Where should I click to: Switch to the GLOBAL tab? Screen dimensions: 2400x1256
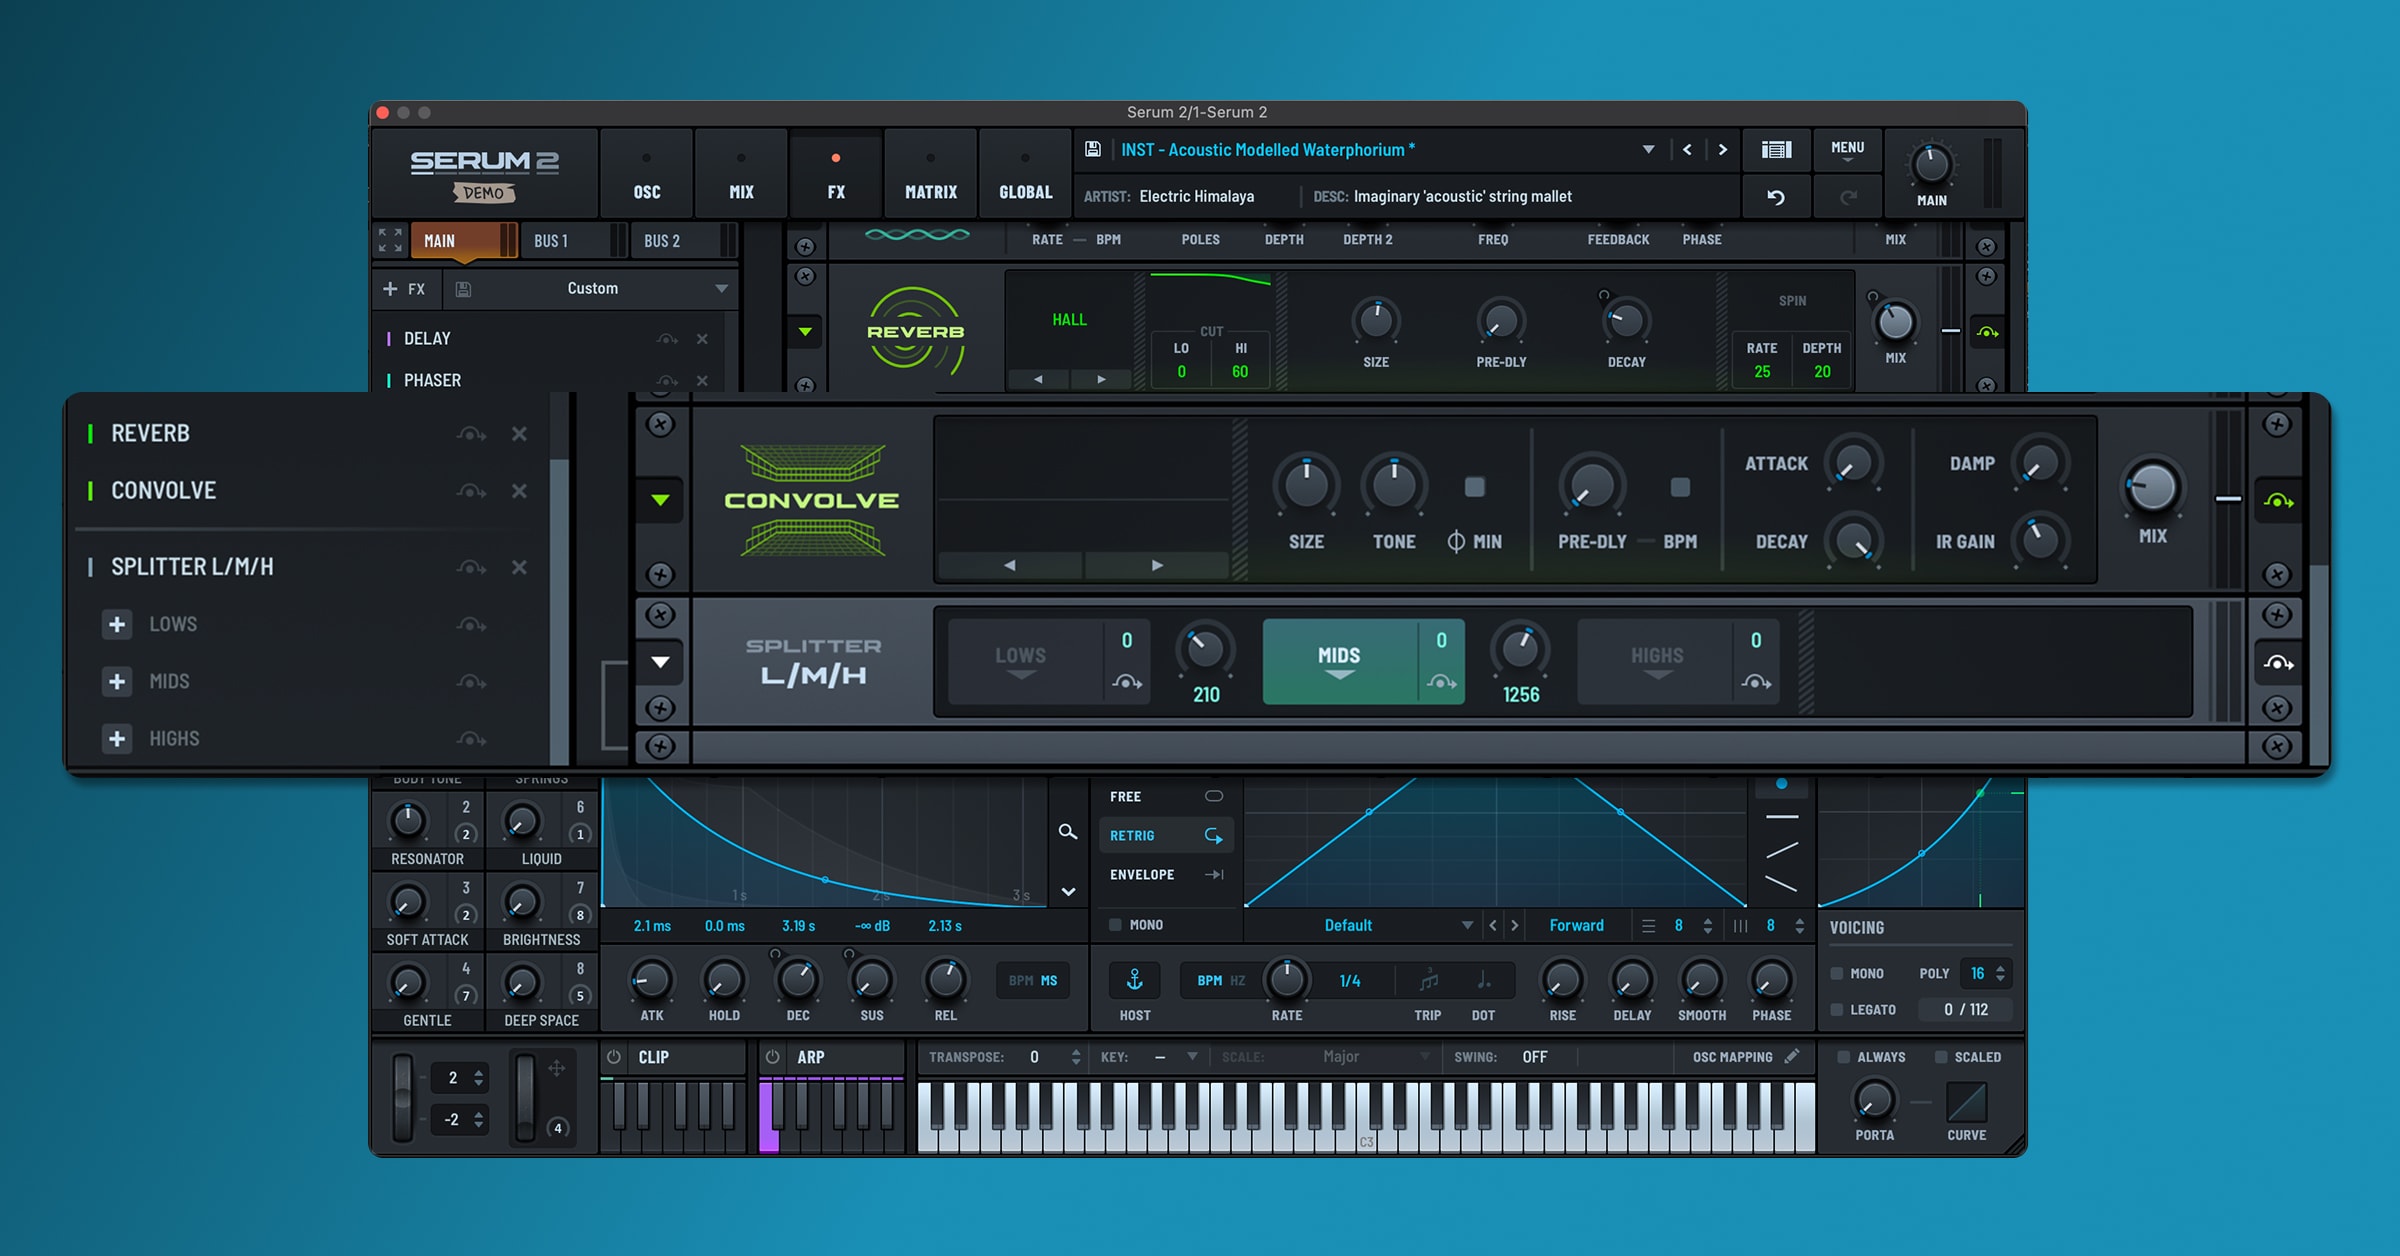(1026, 173)
